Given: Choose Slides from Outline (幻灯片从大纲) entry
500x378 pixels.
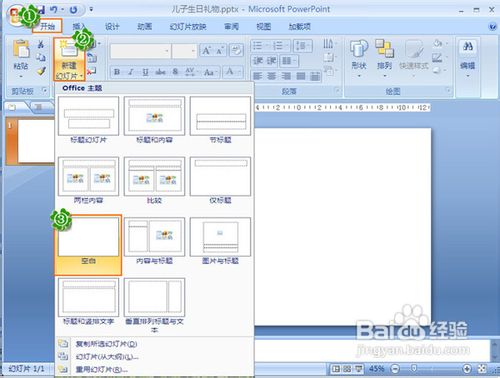Looking at the screenshot, I should (x=107, y=357).
